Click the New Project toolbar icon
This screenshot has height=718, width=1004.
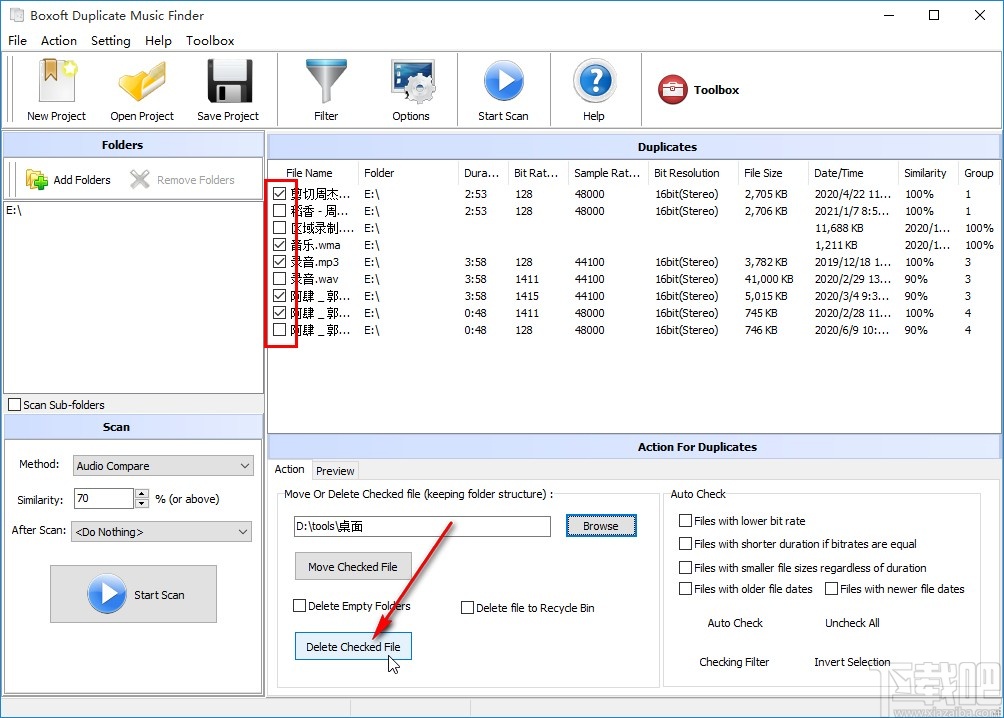point(56,81)
